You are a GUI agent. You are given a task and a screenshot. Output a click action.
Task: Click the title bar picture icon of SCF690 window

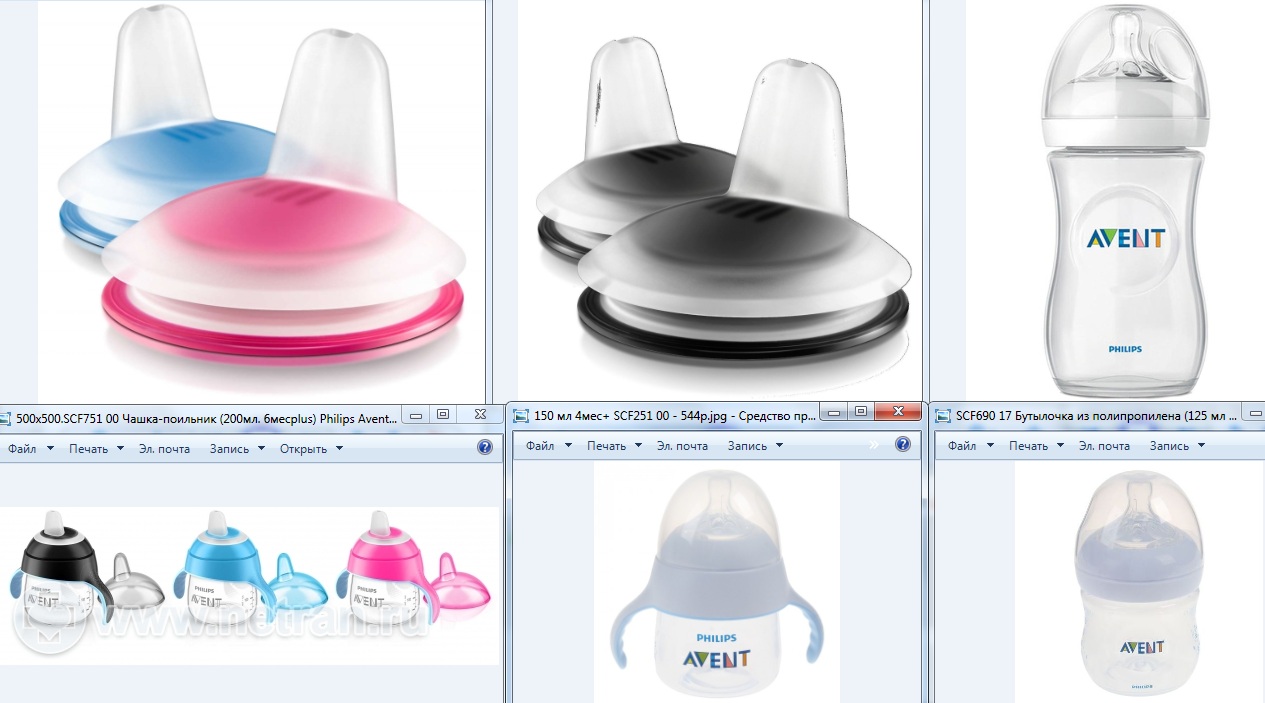point(943,415)
